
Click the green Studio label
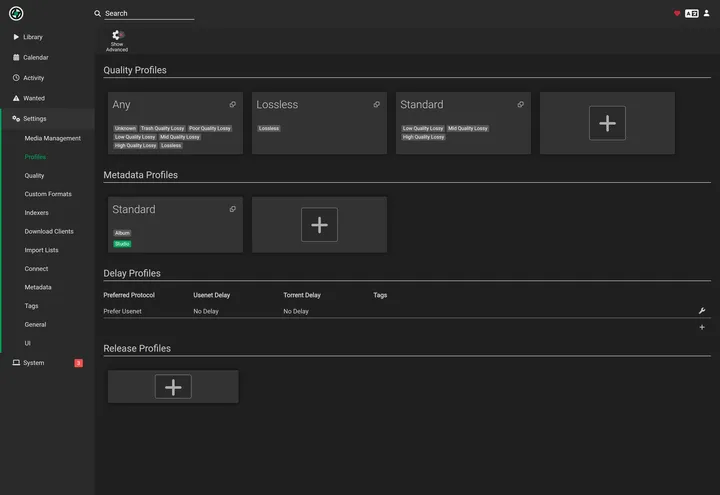coord(122,244)
